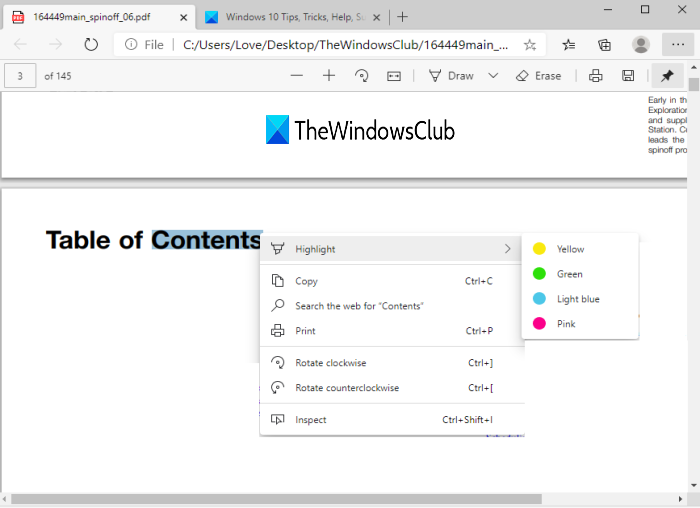The width and height of the screenshot is (700, 508).
Task: Click the printer icon in PDF toolbar
Action: (596, 76)
